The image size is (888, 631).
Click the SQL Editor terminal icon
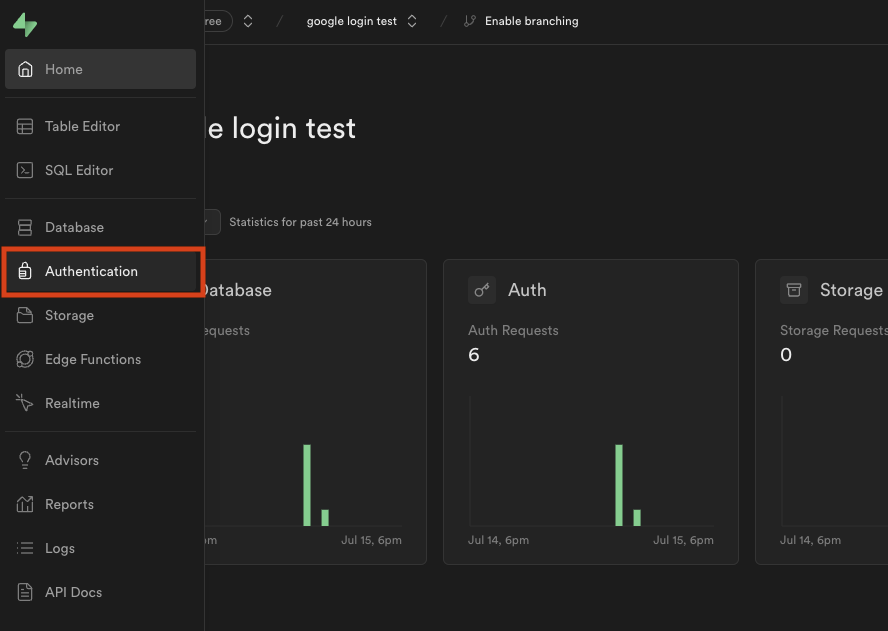(x=25, y=170)
